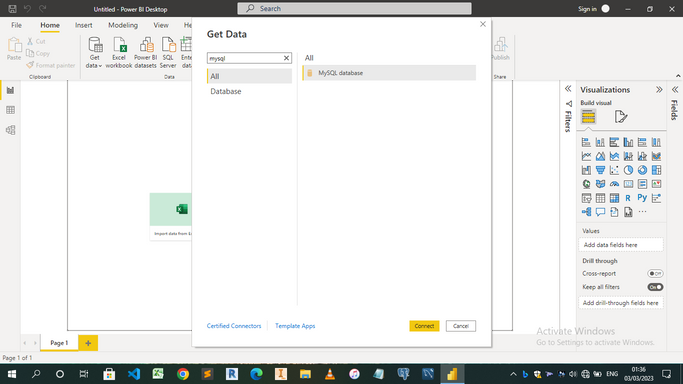This screenshot has height=384, width=683.
Task: Click Add data fields here well
Action: tap(621, 245)
